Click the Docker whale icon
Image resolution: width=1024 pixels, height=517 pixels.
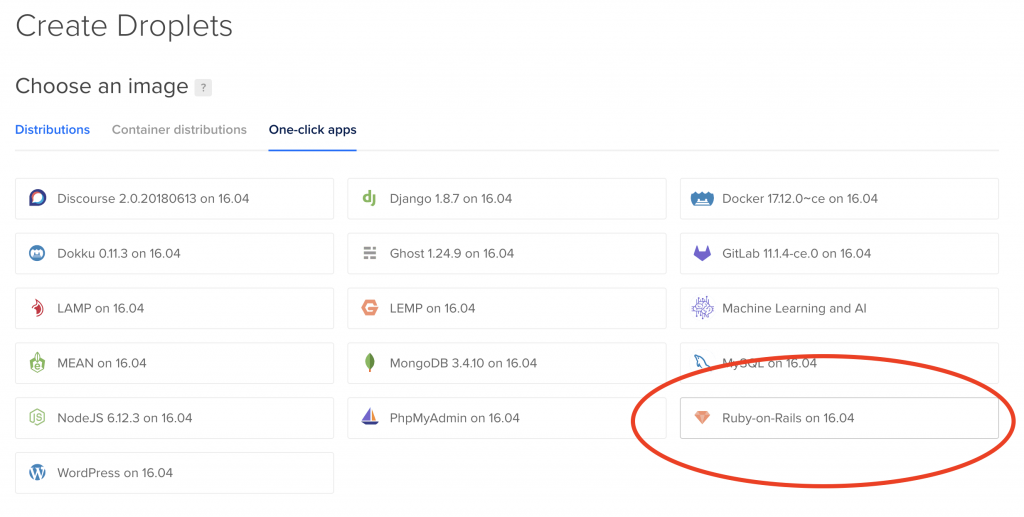click(702, 198)
